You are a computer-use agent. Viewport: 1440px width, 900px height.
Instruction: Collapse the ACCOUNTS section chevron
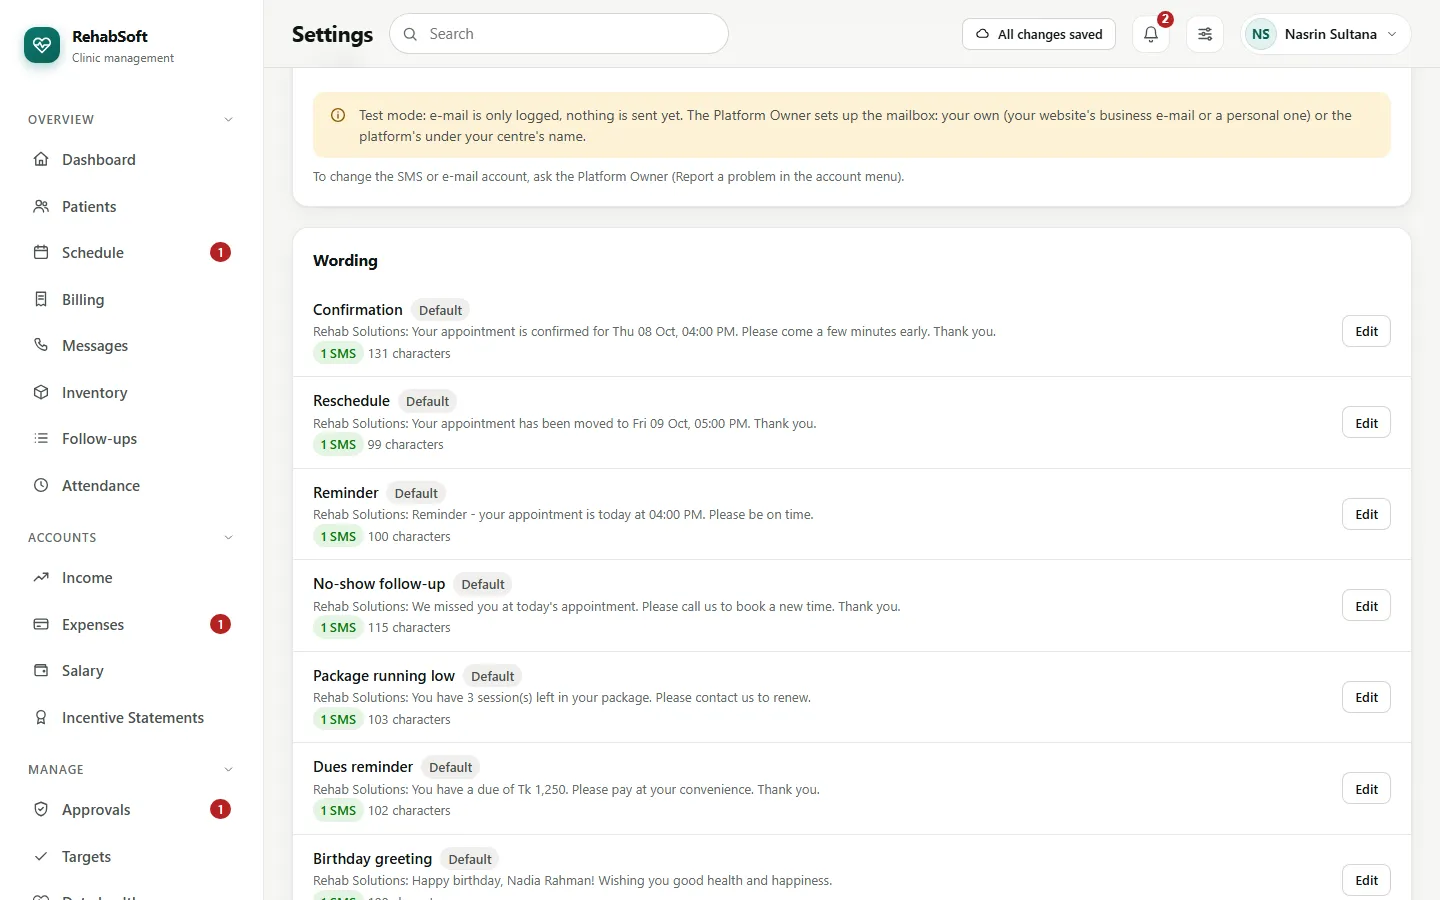tap(228, 538)
